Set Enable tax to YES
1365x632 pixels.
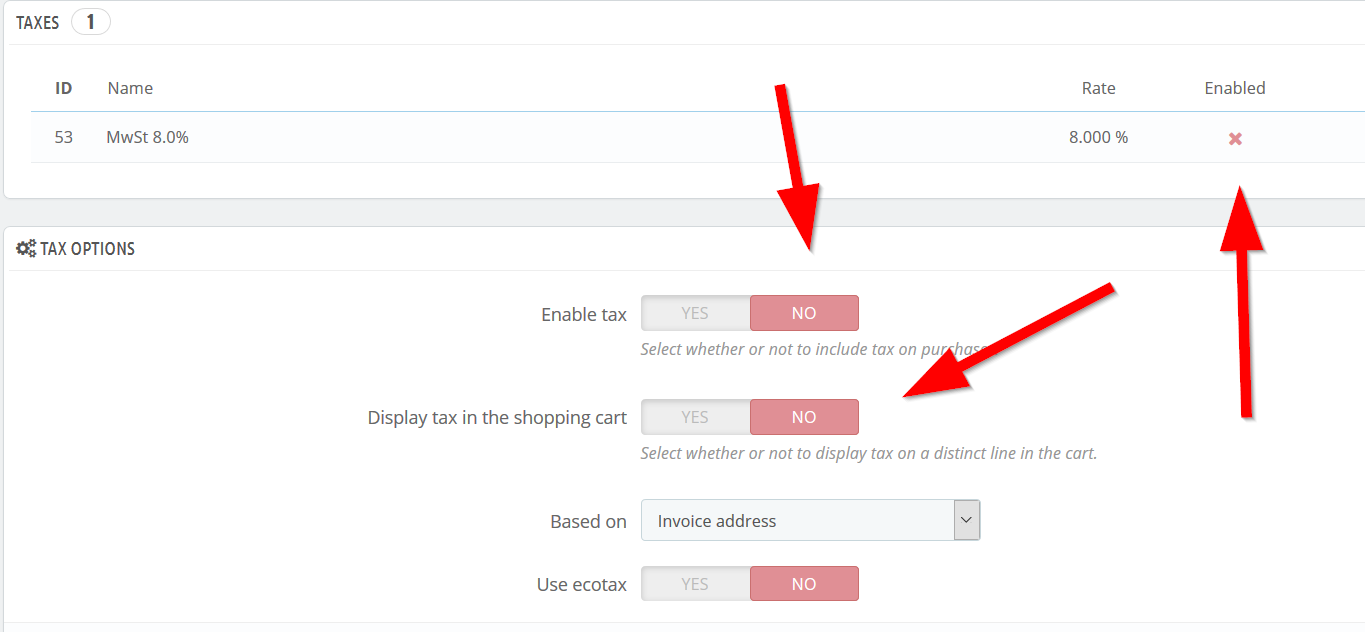click(x=695, y=313)
